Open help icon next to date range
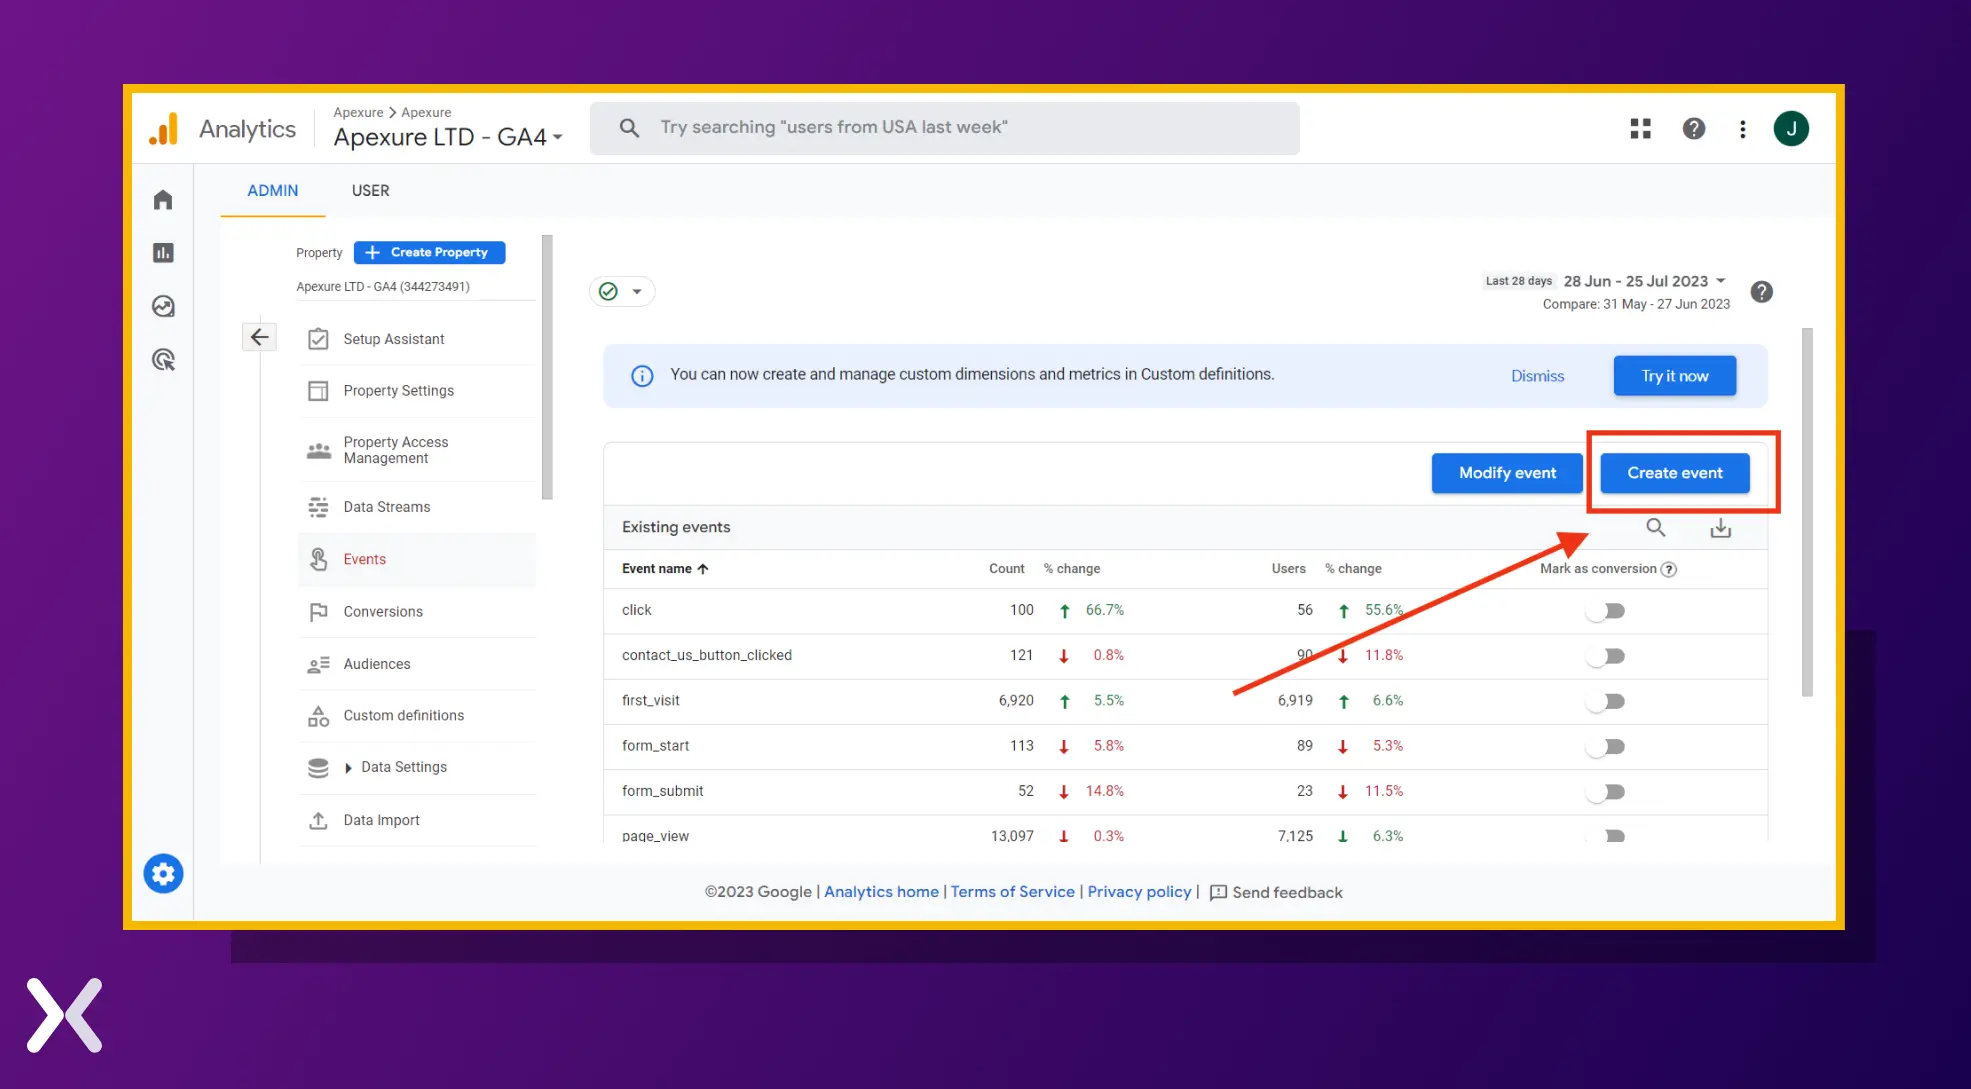The width and height of the screenshot is (1971, 1089). pyautogui.click(x=1762, y=292)
